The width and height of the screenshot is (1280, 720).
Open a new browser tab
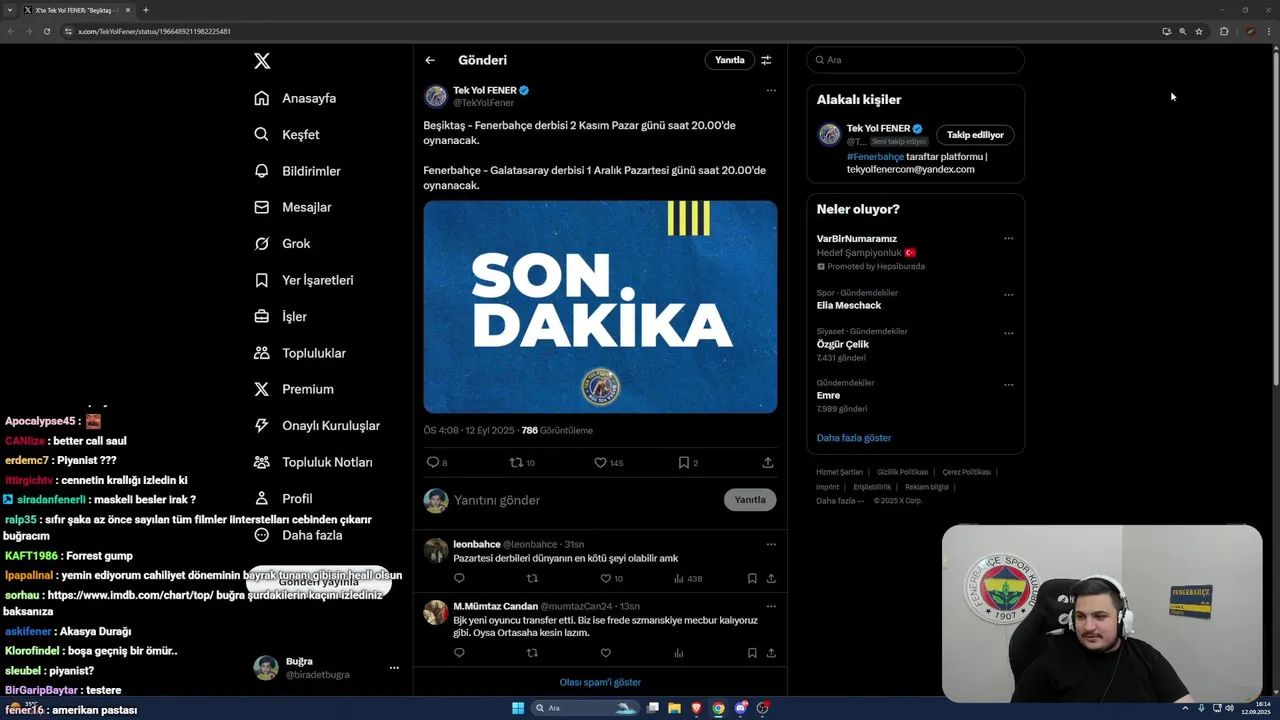[x=146, y=10]
